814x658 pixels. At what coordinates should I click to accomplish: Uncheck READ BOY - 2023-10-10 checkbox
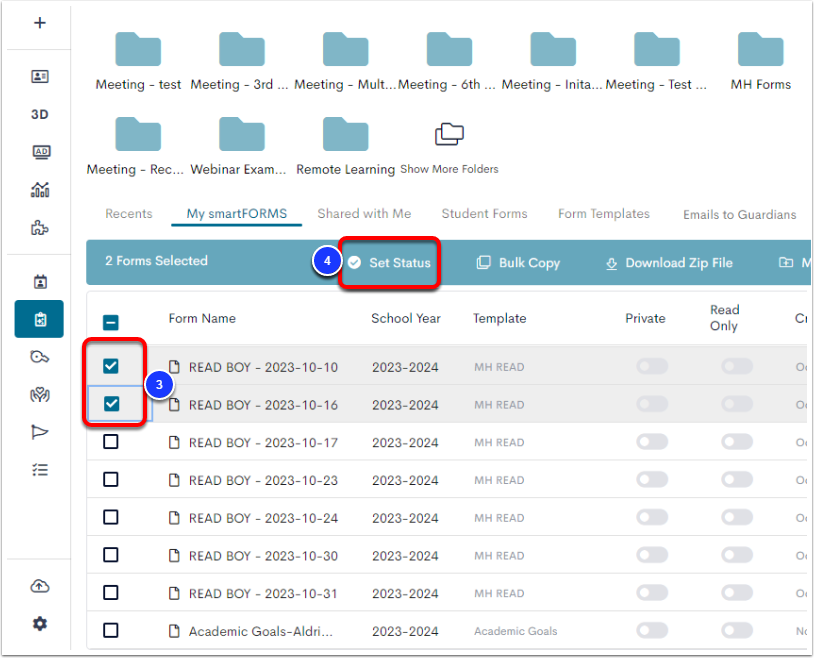[111, 366]
